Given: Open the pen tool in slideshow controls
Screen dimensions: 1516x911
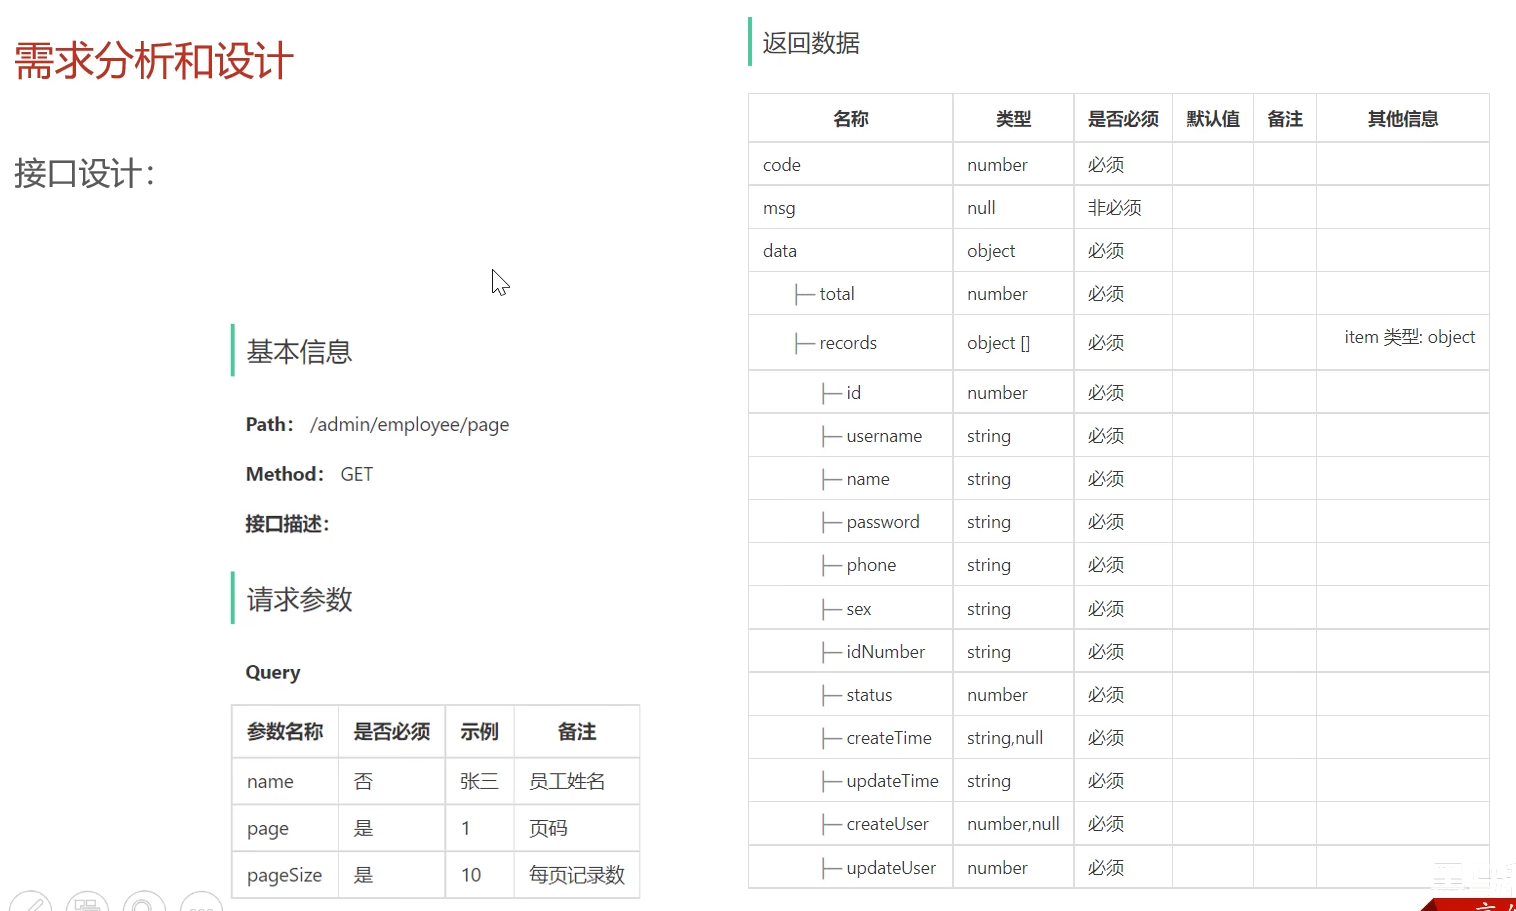Looking at the screenshot, I should [x=30, y=901].
